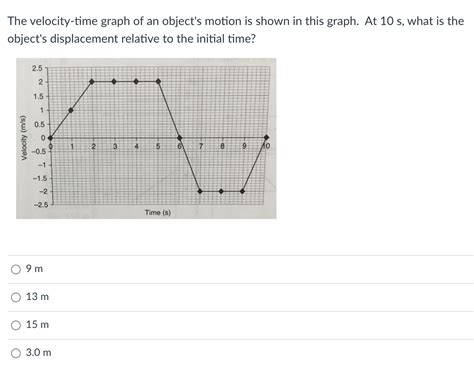Click the "3.0 m" answer label text
The image size is (474, 375).
[39, 352]
